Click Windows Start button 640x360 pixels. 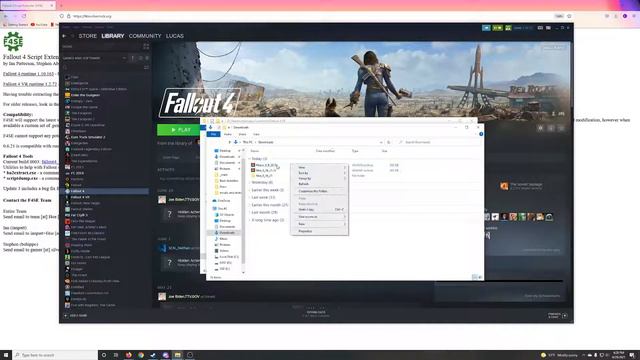click(6, 355)
